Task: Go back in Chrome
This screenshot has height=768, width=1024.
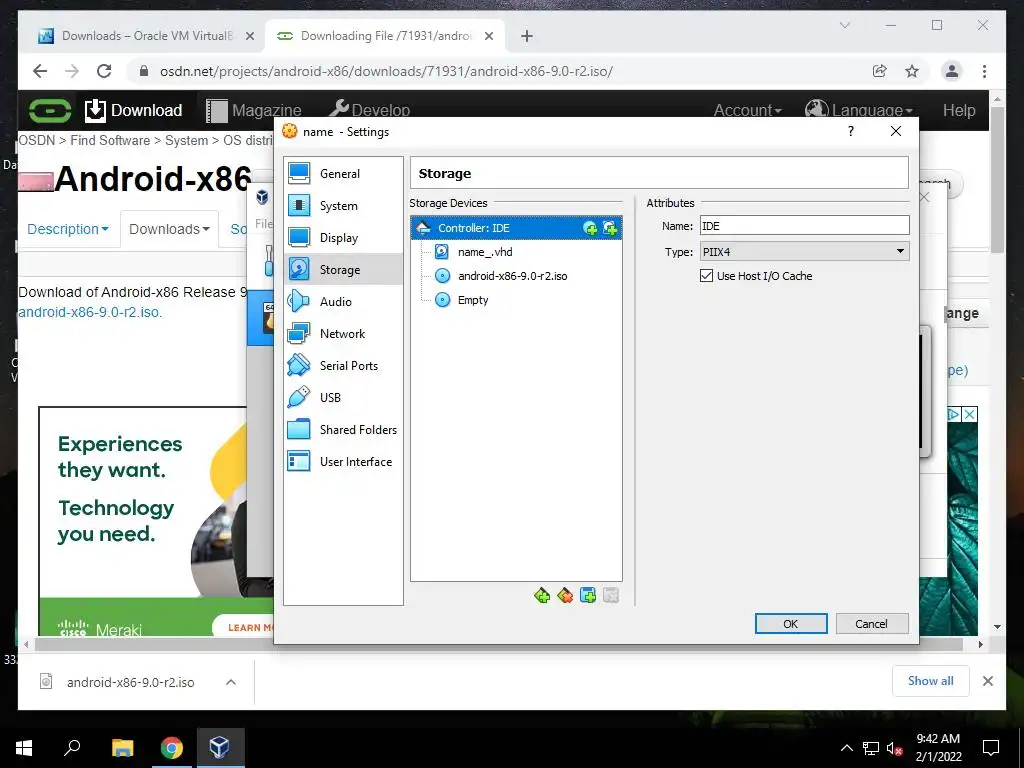Action: 40,71
